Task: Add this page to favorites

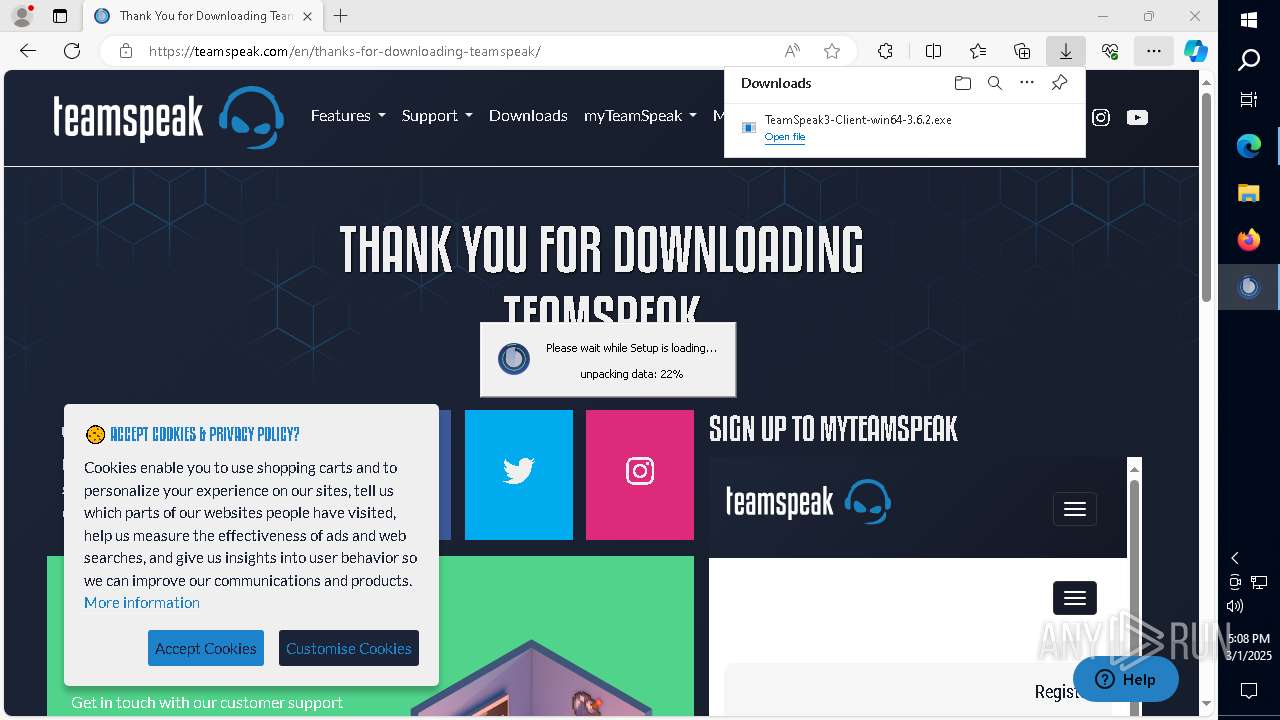Action: pyautogui.click(x=832, y=51)
